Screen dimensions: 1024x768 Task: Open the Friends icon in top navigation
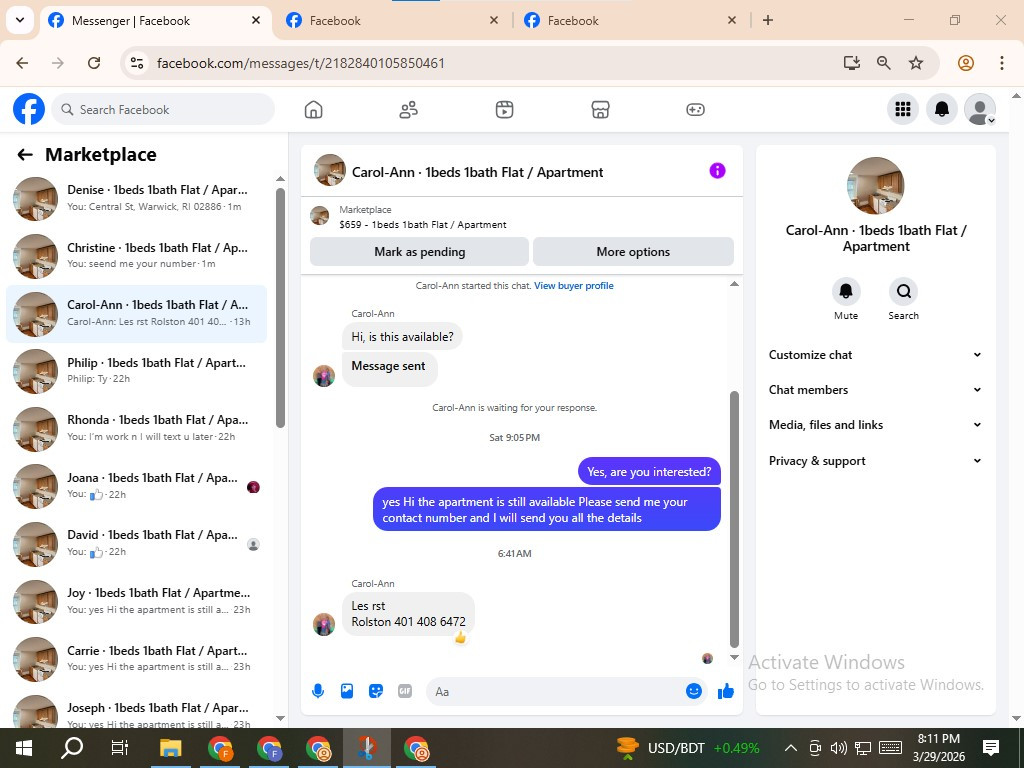click(409, 110)
